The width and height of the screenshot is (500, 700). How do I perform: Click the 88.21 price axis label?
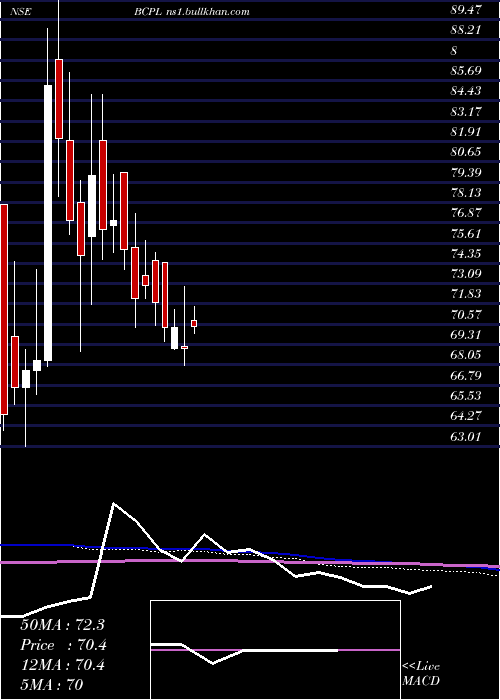coord(466,30)
